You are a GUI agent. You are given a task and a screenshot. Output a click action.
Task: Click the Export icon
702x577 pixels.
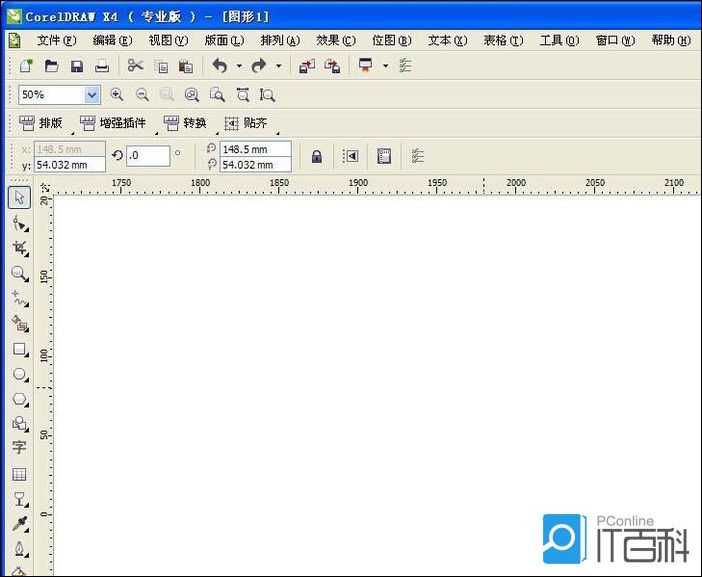click(x=332, y=66)
